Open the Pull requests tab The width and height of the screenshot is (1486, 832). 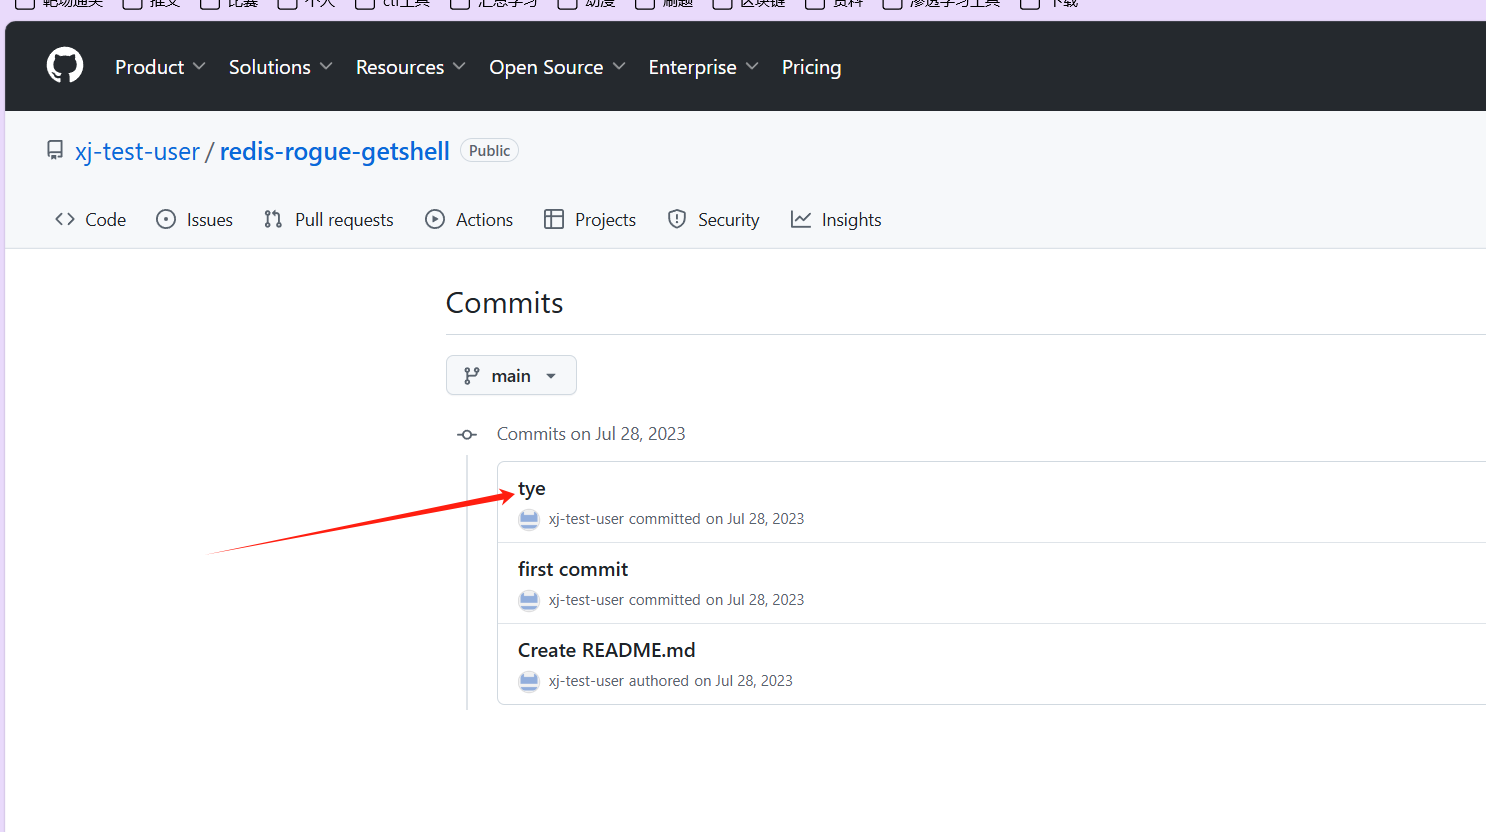click(328, 219)
